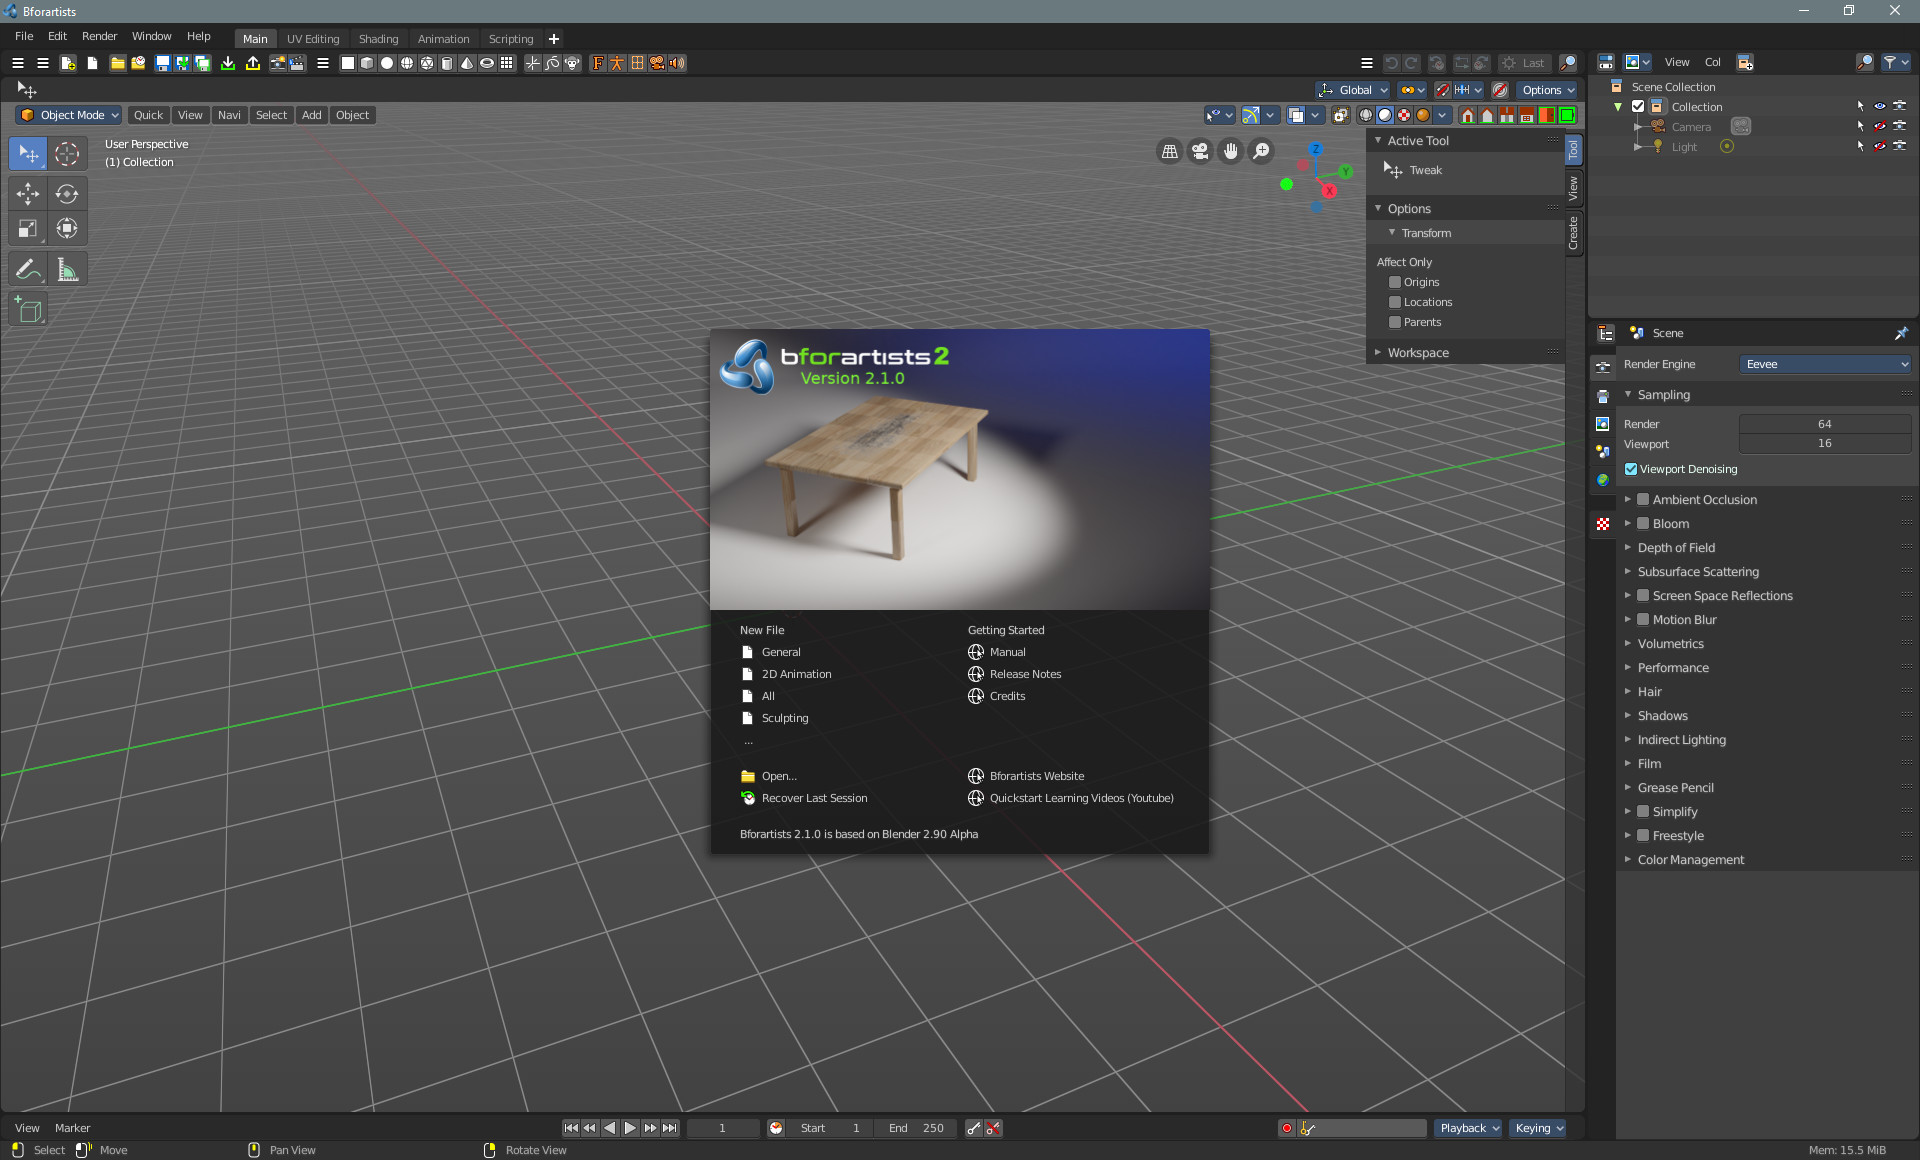Play the animation forward
Screen dimensions: 1920x1160
(630, 1128)
